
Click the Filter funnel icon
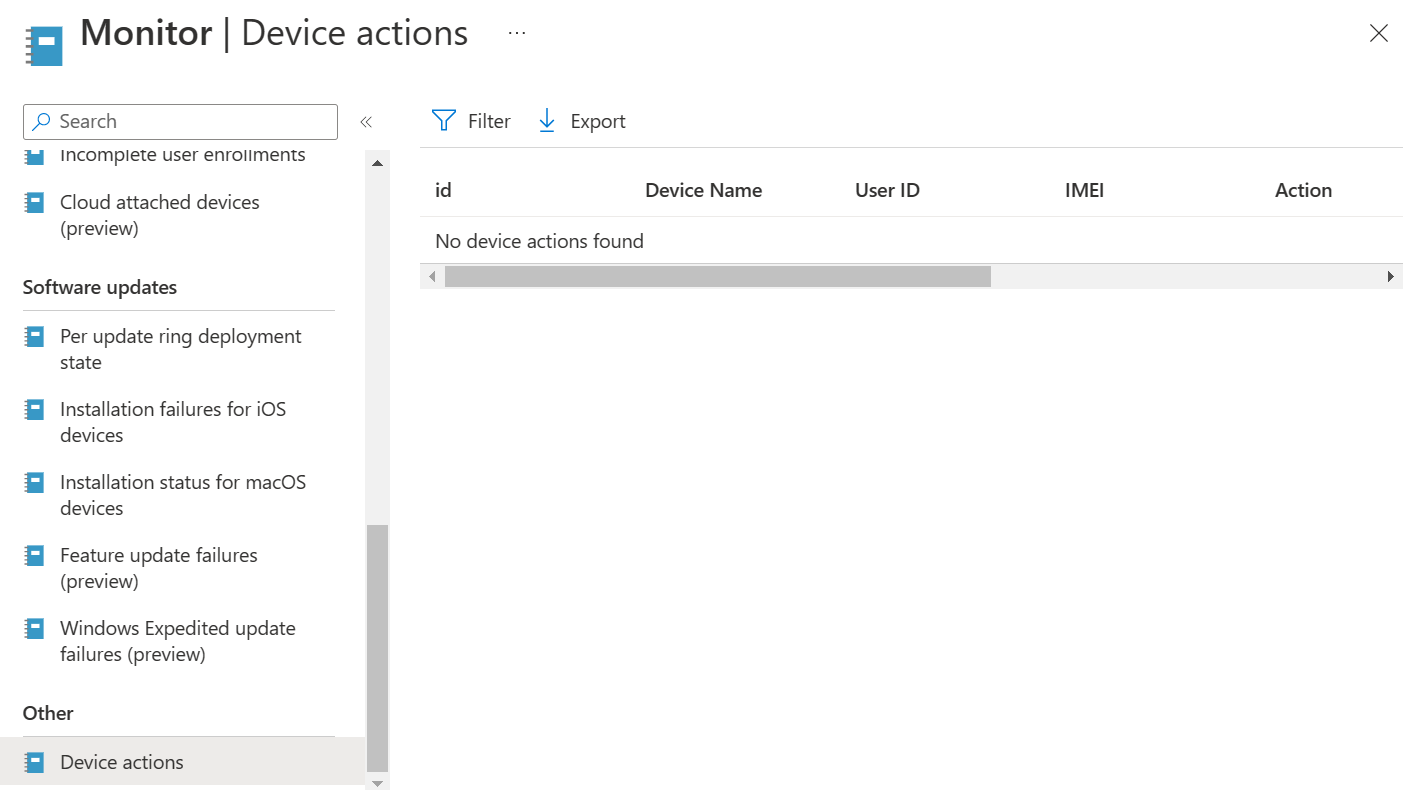(x=443, y=119)
